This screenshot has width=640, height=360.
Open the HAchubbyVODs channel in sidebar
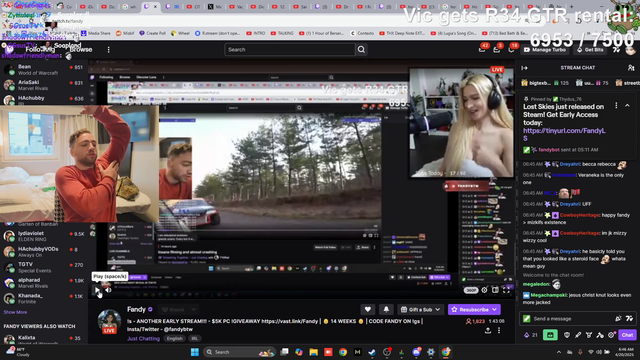coord(44,252)
